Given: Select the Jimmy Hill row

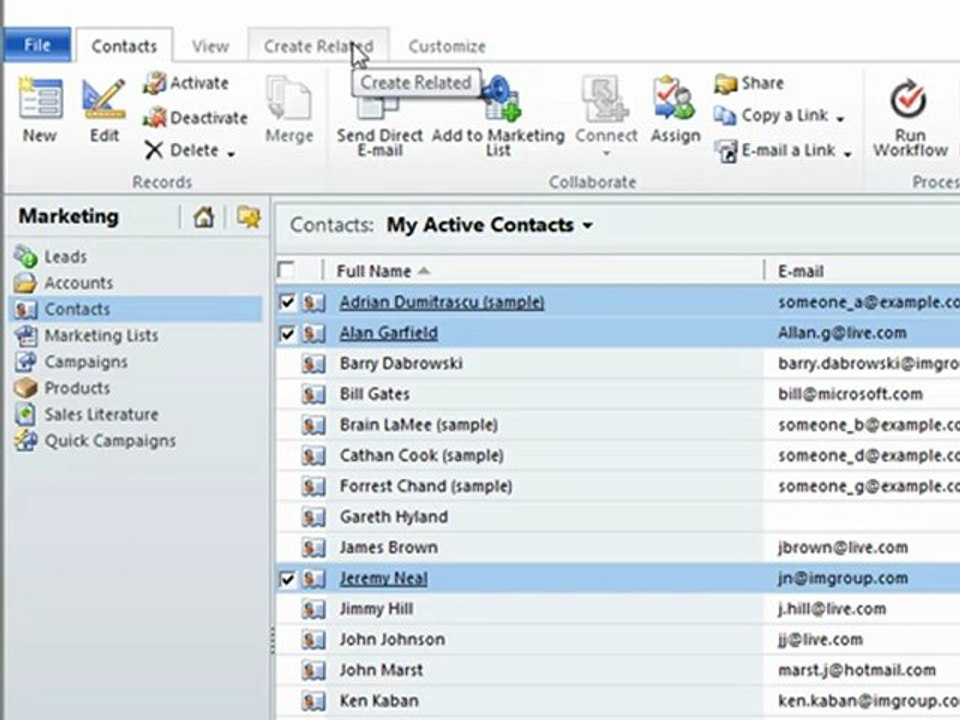Looking at the screenshot, I should (618, 609).
